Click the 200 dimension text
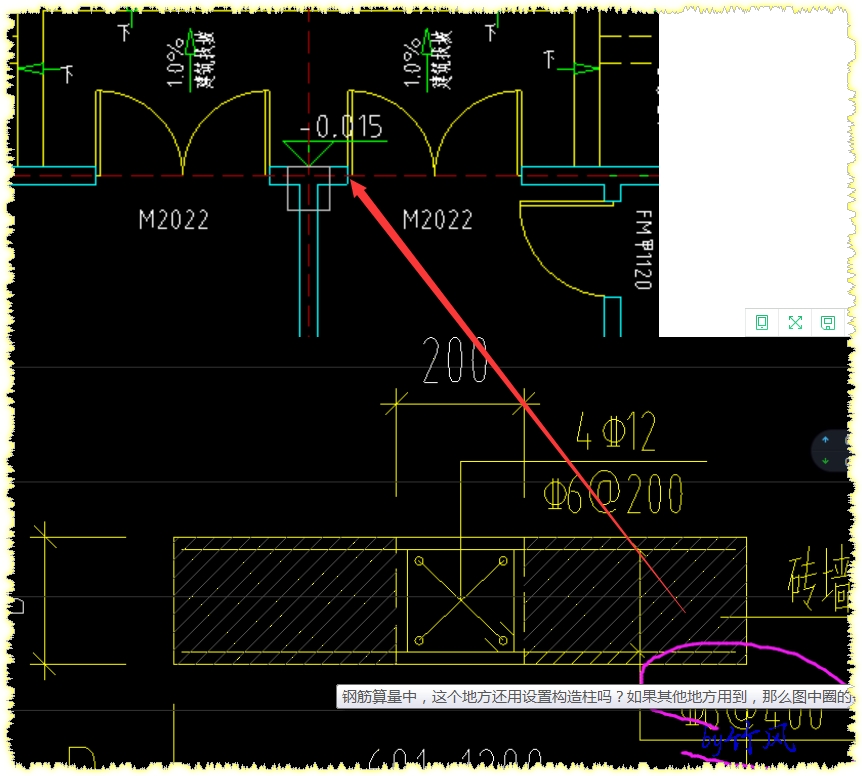862x776 pixels. pos(455,360)
